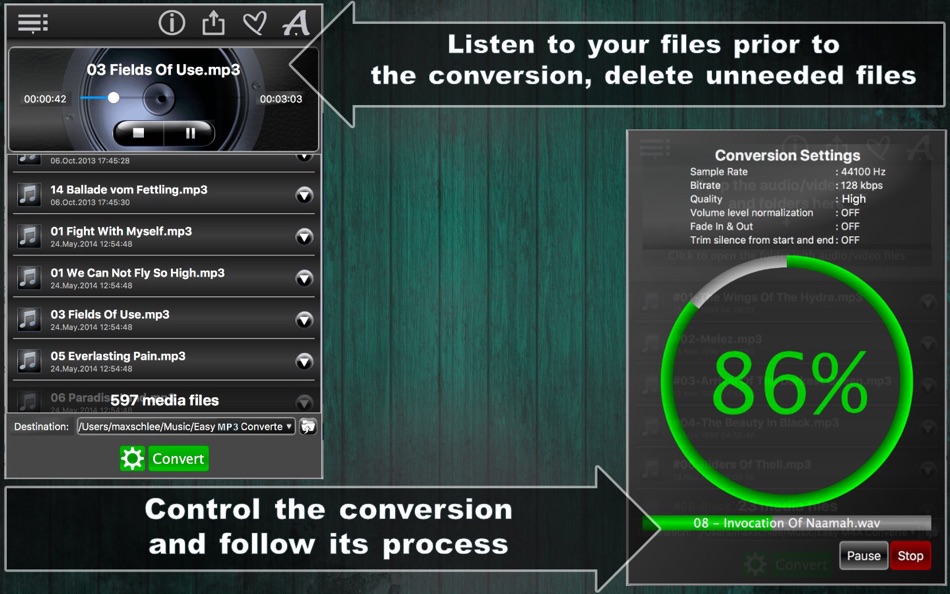Open the playlist menu icon

click(x=33, y=22)
